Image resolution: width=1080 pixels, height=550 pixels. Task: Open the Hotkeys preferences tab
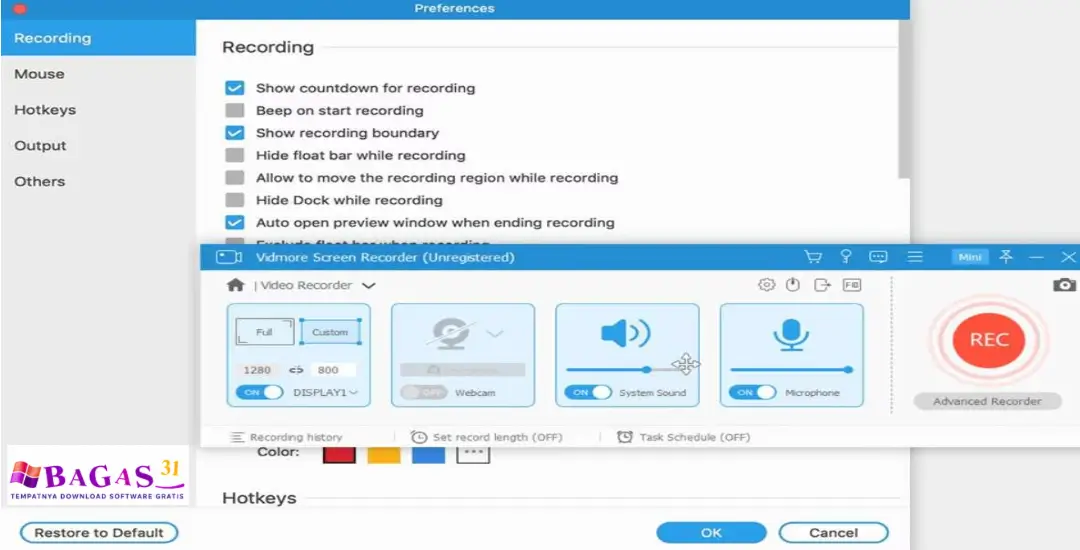[98, 109]
